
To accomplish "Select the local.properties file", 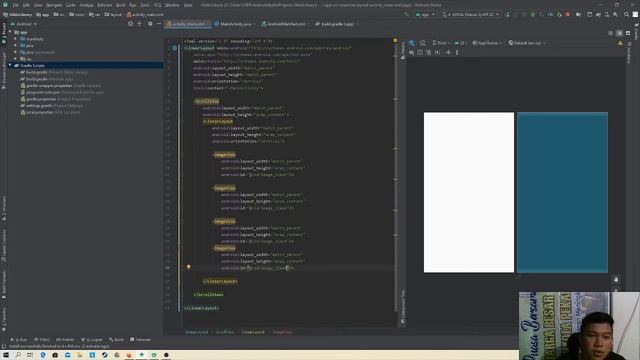I will pos(50,112).
